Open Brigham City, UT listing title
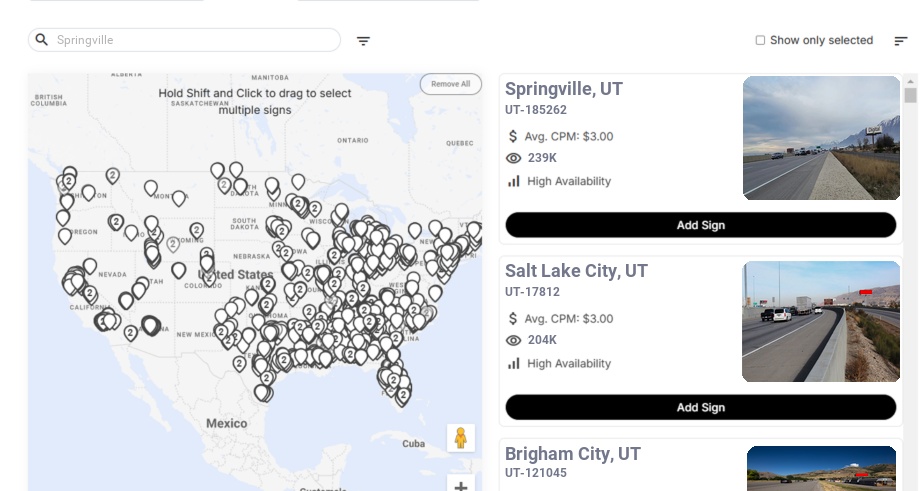Viewport: 920px width, 491px height. coord(572,454)
